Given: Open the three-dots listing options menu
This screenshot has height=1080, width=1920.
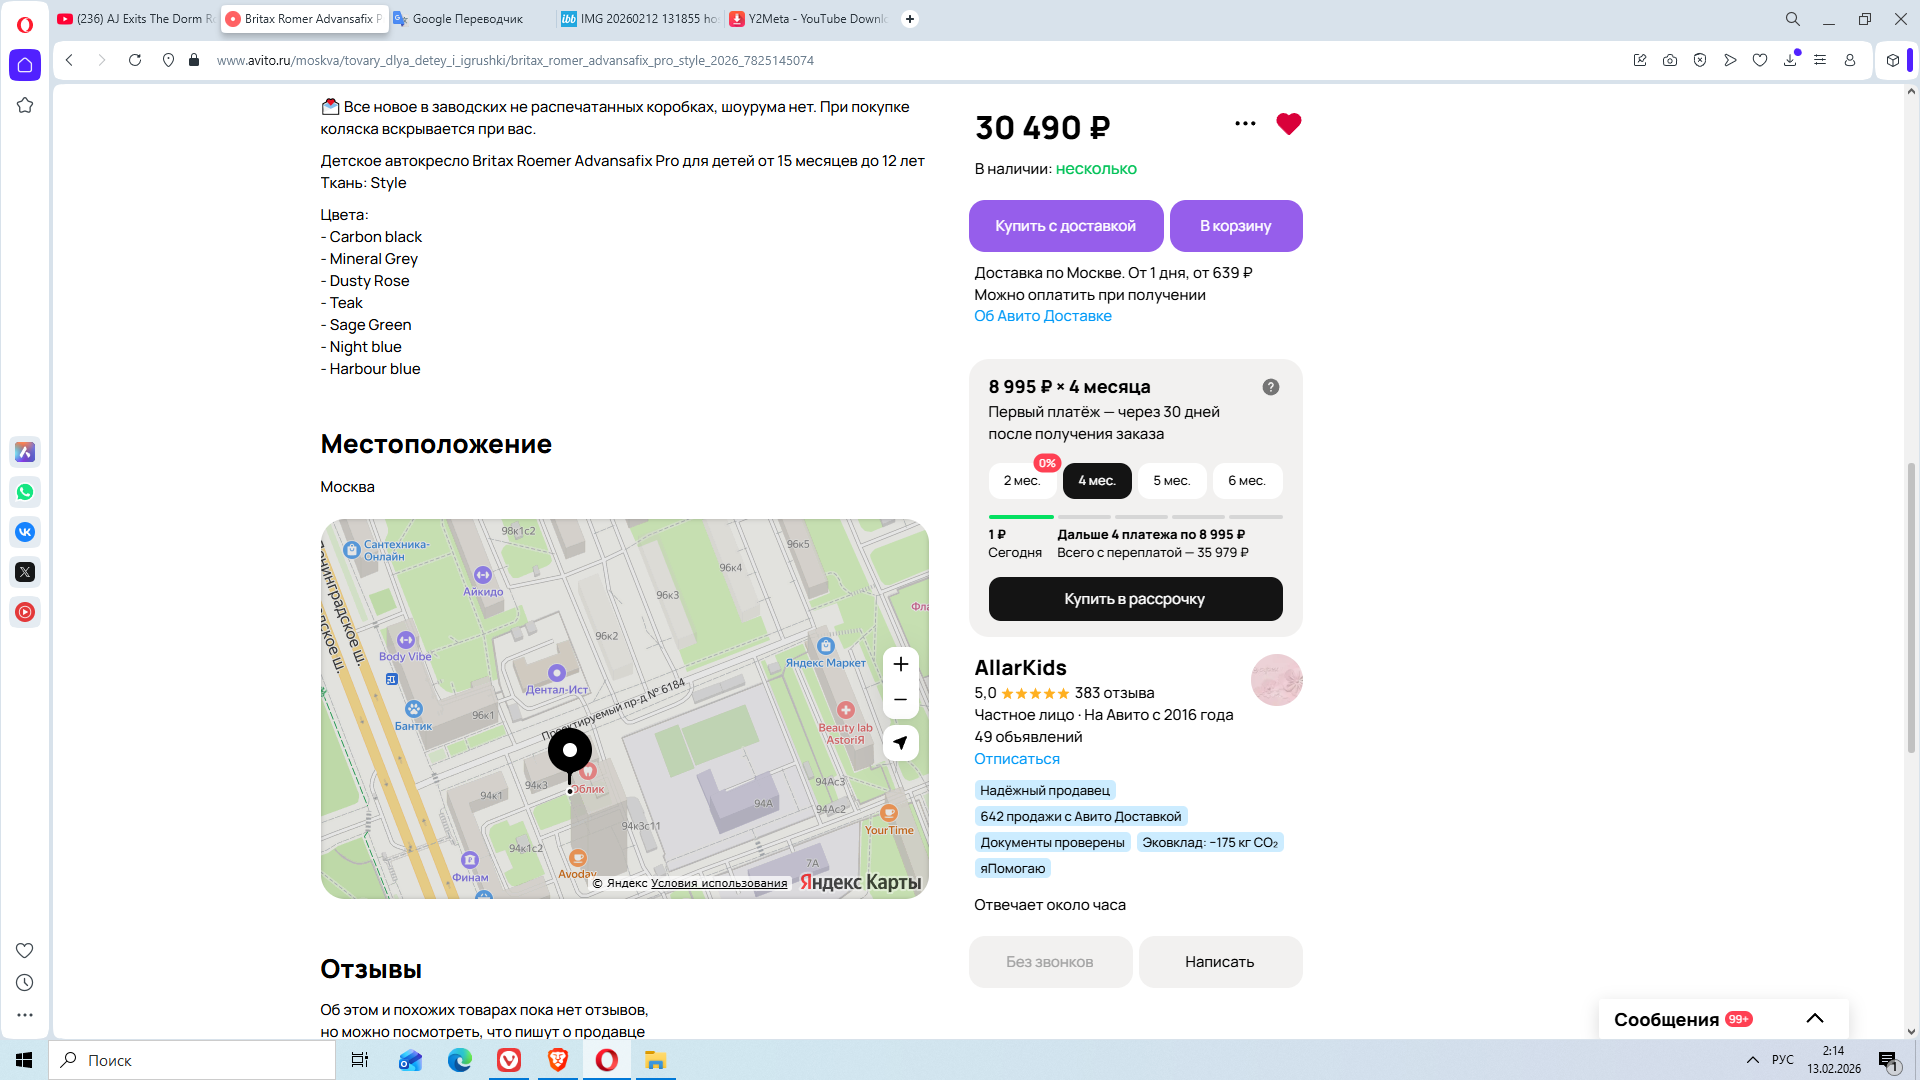Looking at the screenshot, I should [1245, 124].
